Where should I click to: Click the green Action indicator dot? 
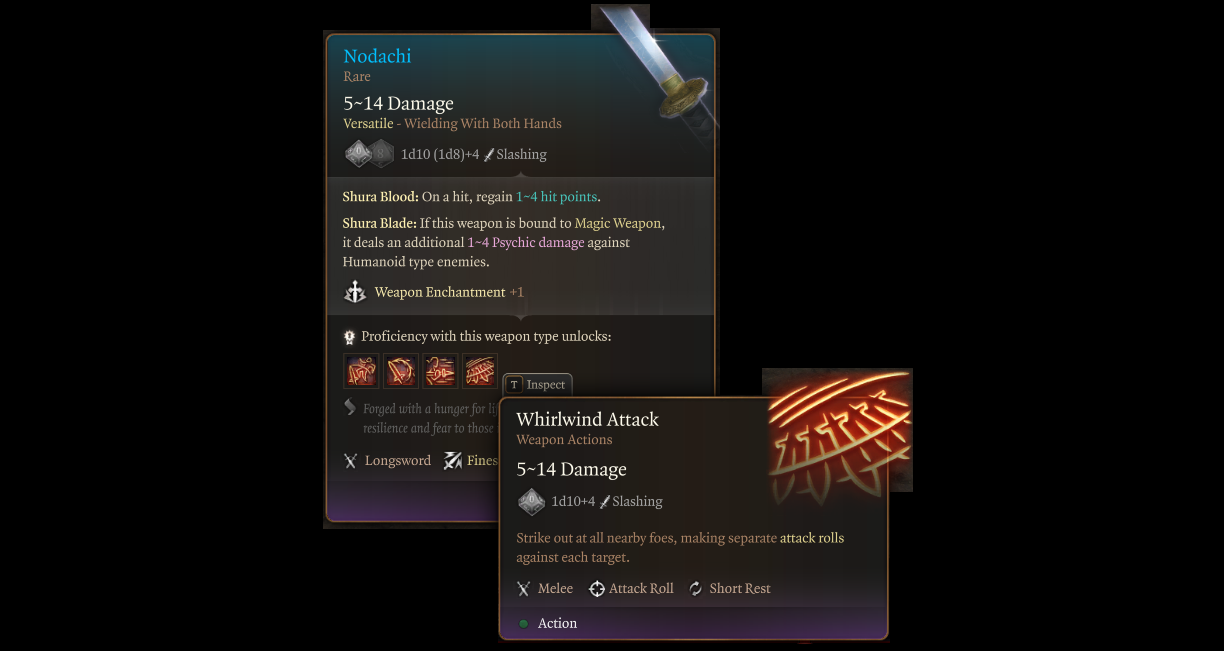[524, 623]
